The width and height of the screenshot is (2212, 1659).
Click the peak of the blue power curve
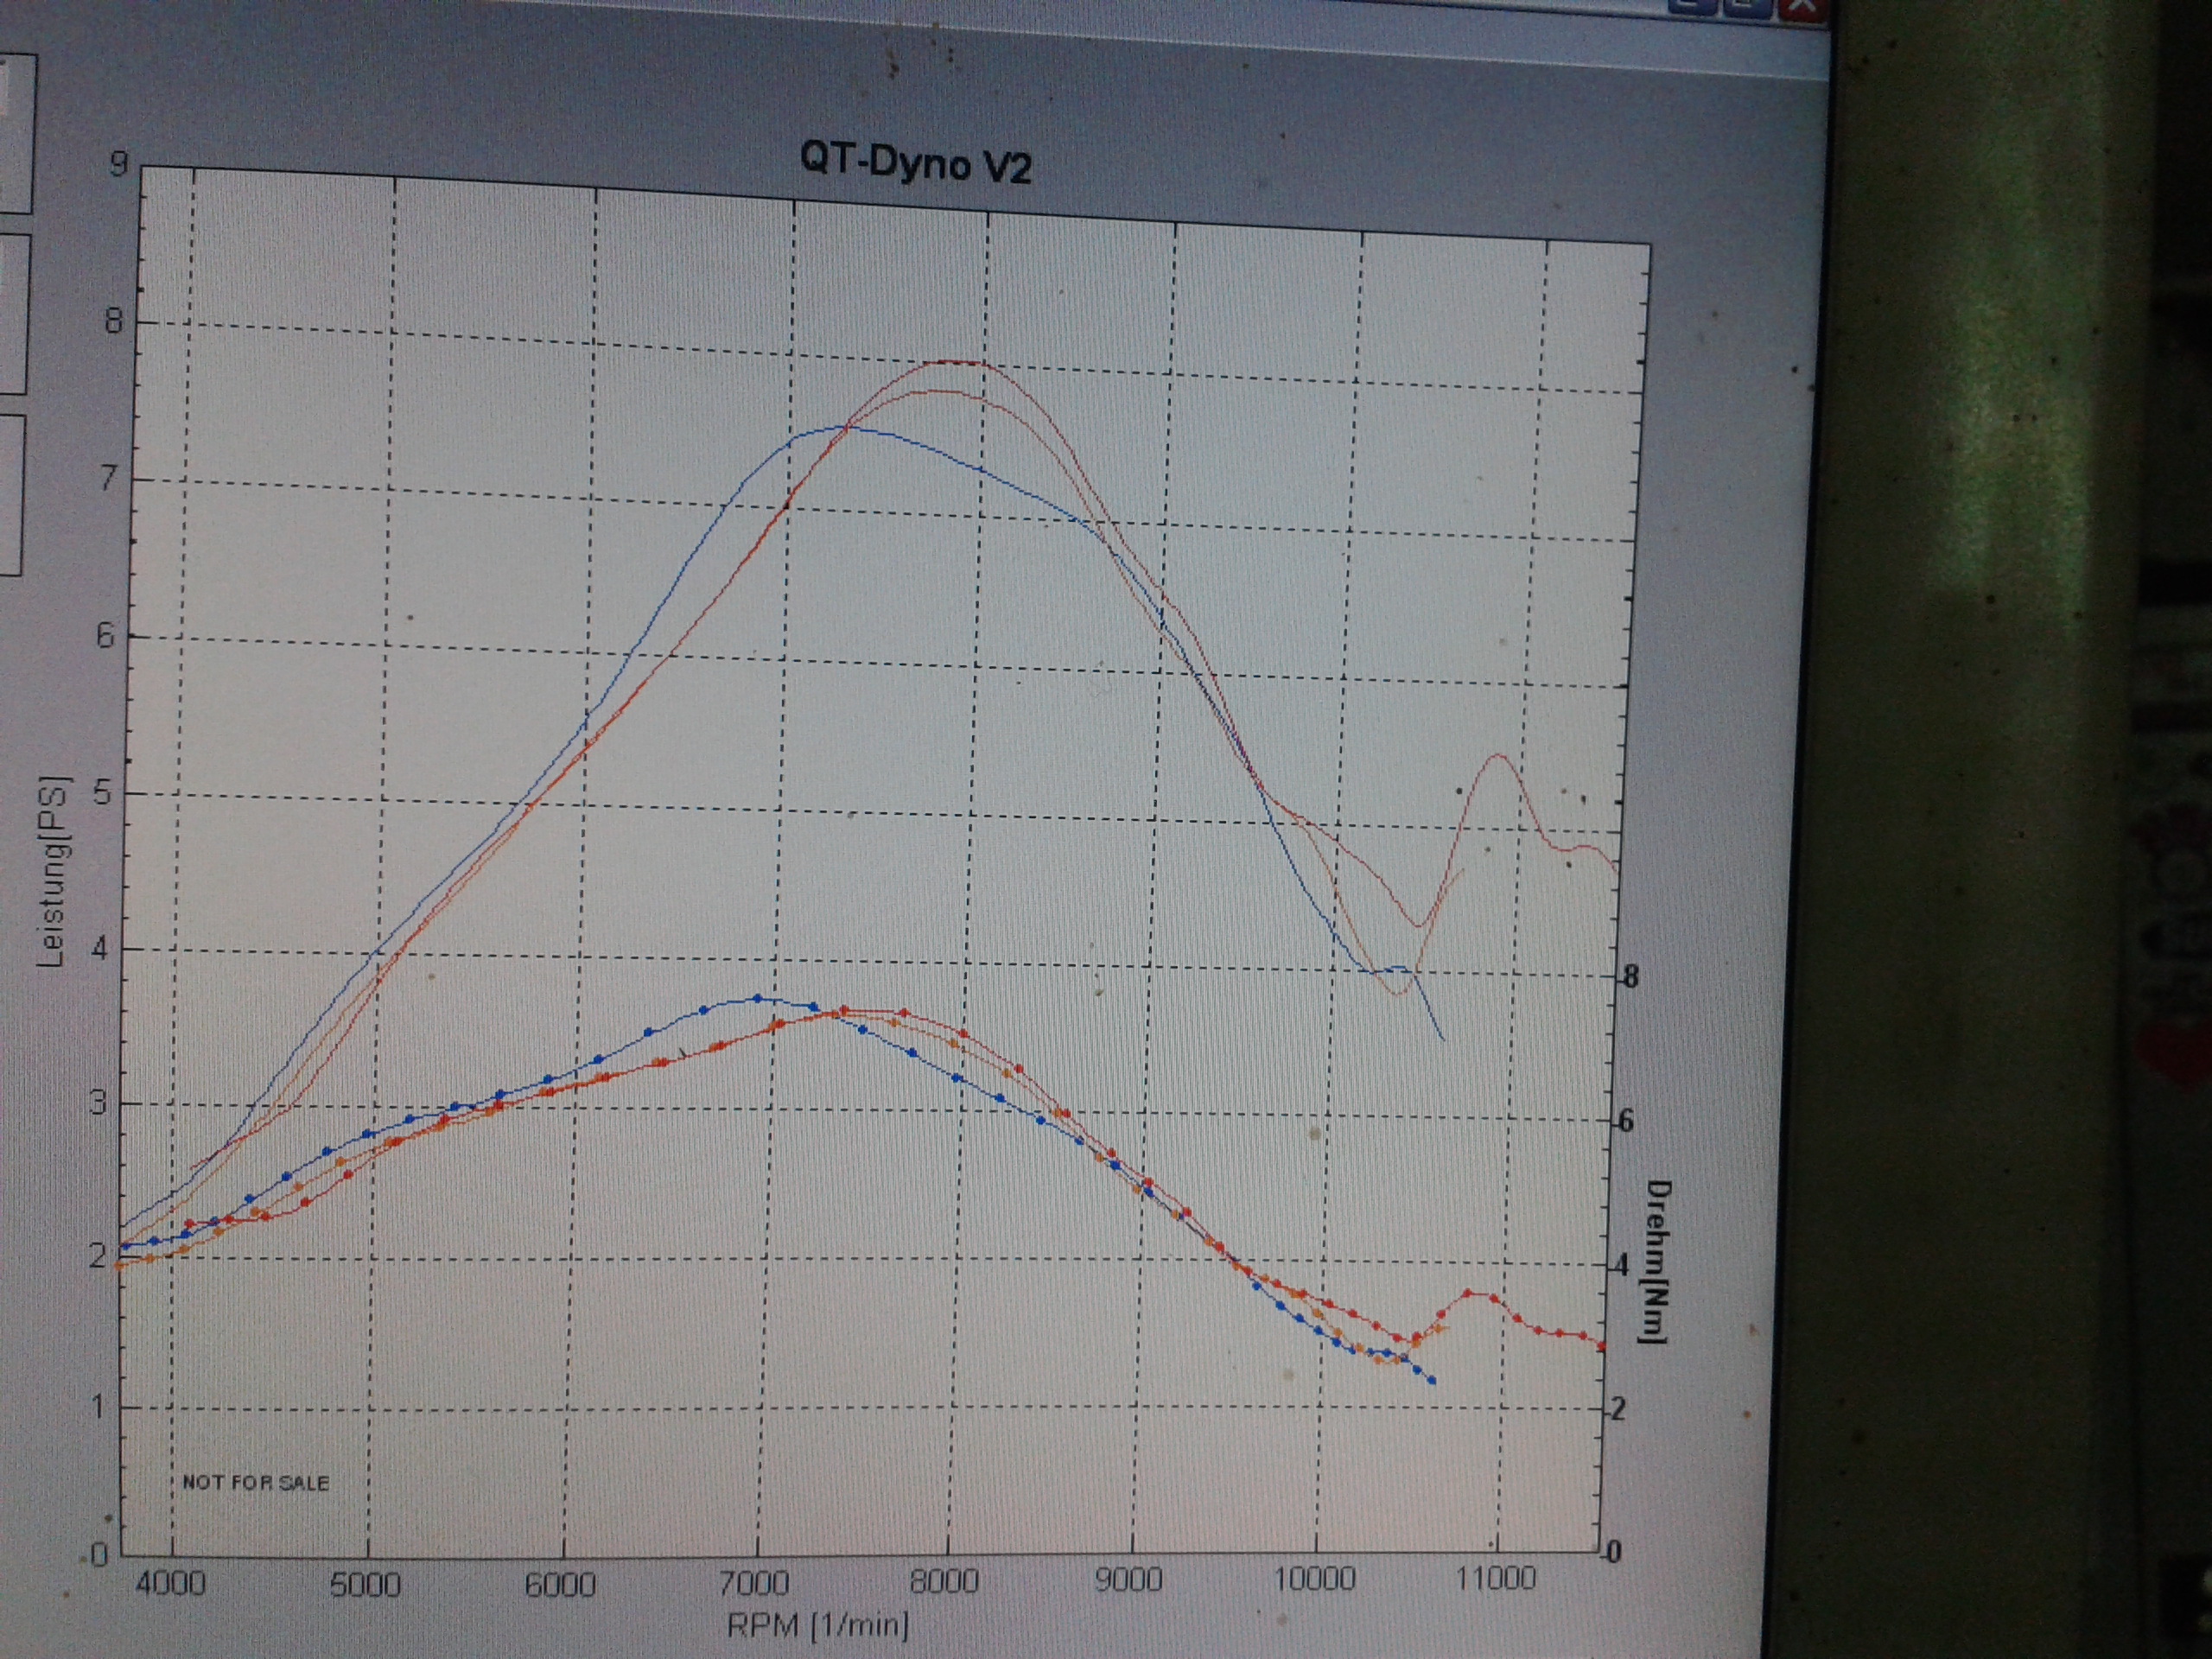(x=840, y=427)
